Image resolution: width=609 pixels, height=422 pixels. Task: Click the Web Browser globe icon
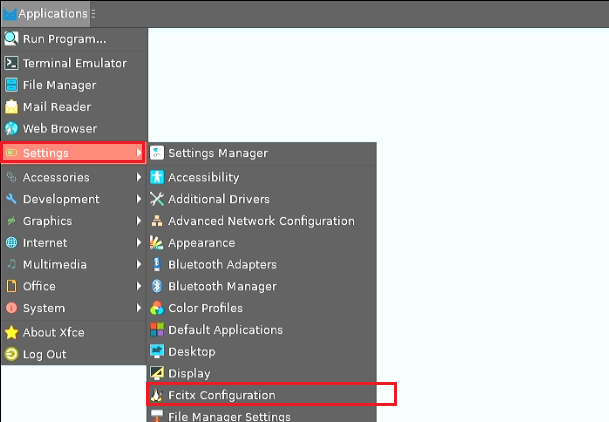click(x=11, y=129)
